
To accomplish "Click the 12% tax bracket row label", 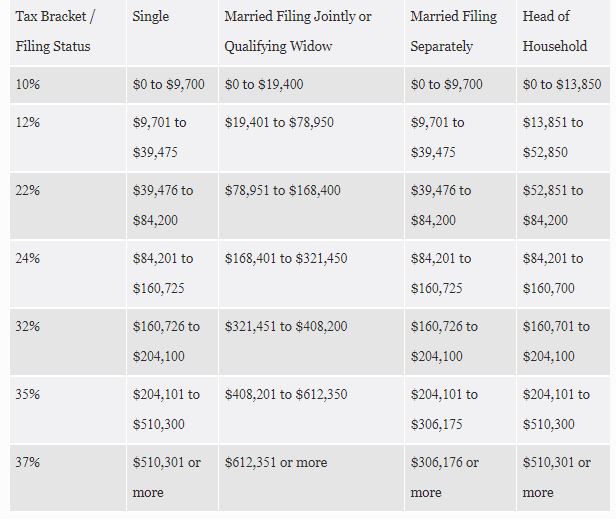I will (x=28, y=122).
